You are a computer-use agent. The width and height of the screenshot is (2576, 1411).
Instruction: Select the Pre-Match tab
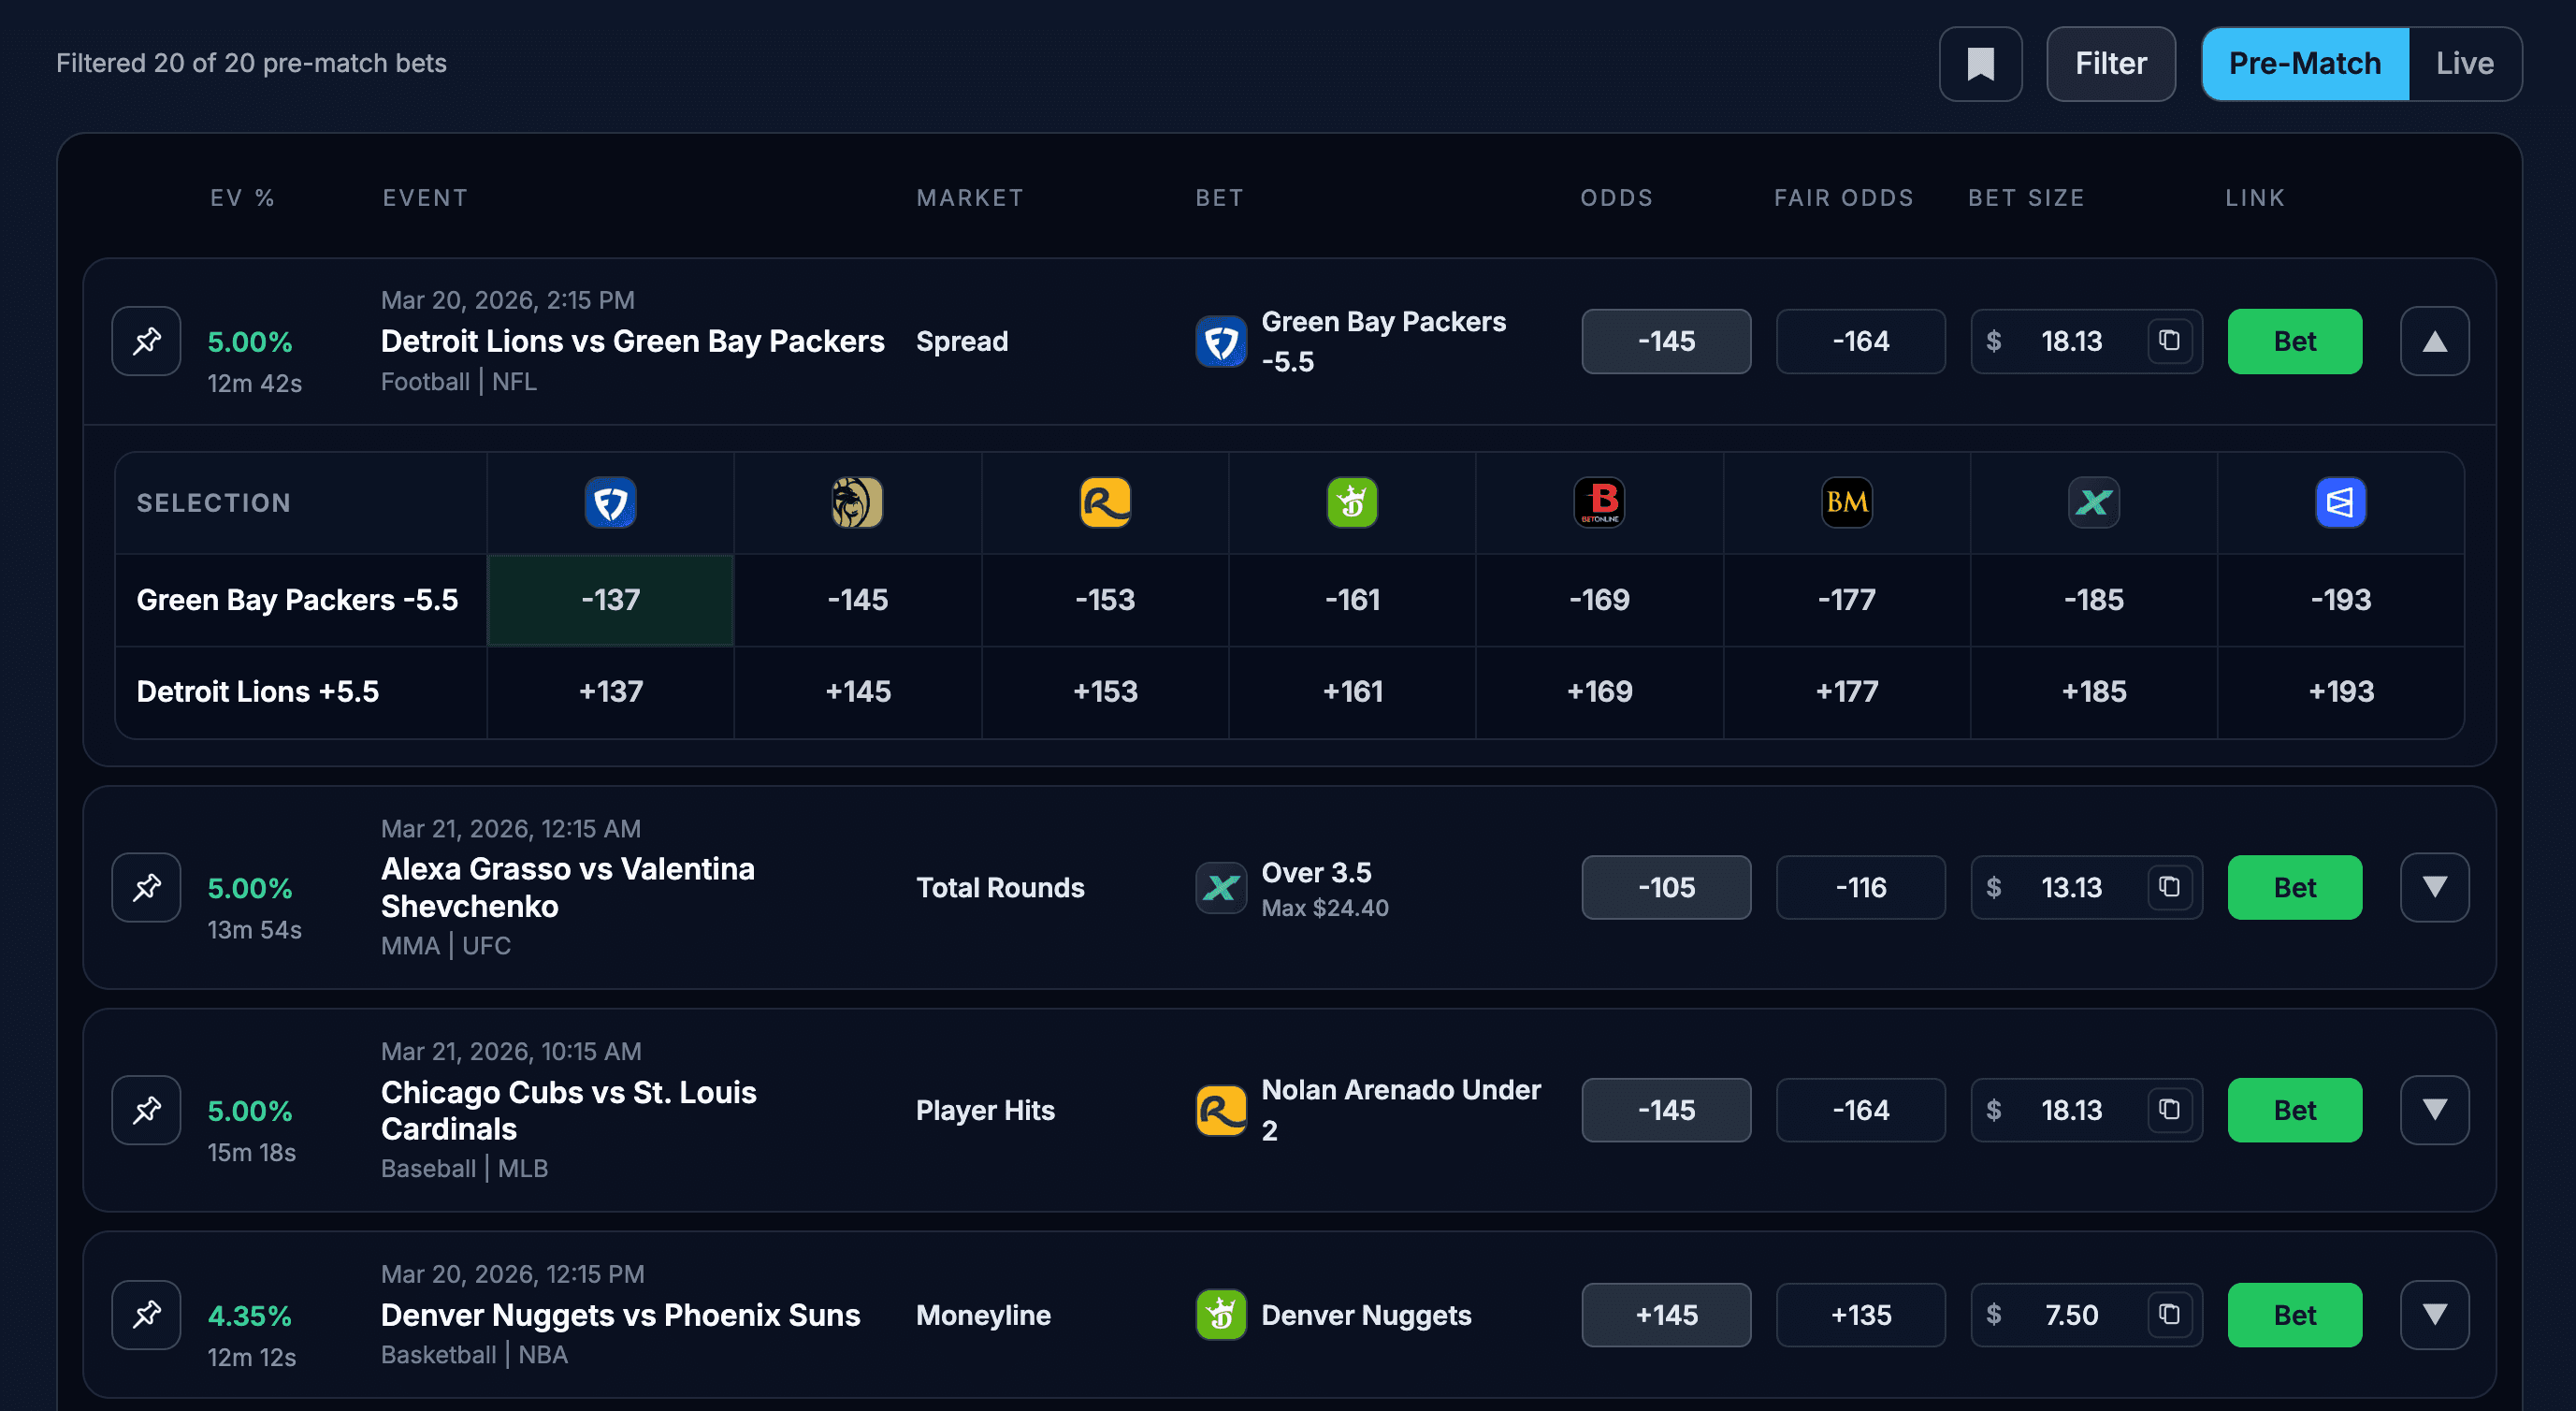2304,63
